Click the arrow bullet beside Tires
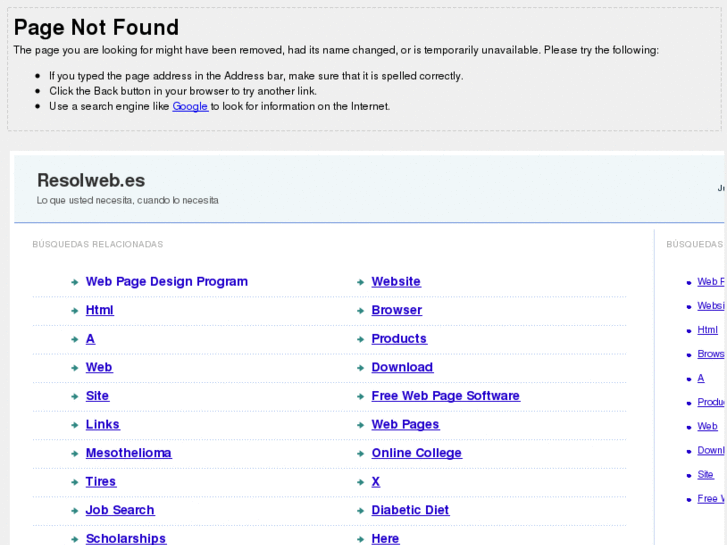 click(x=75, y=483)
